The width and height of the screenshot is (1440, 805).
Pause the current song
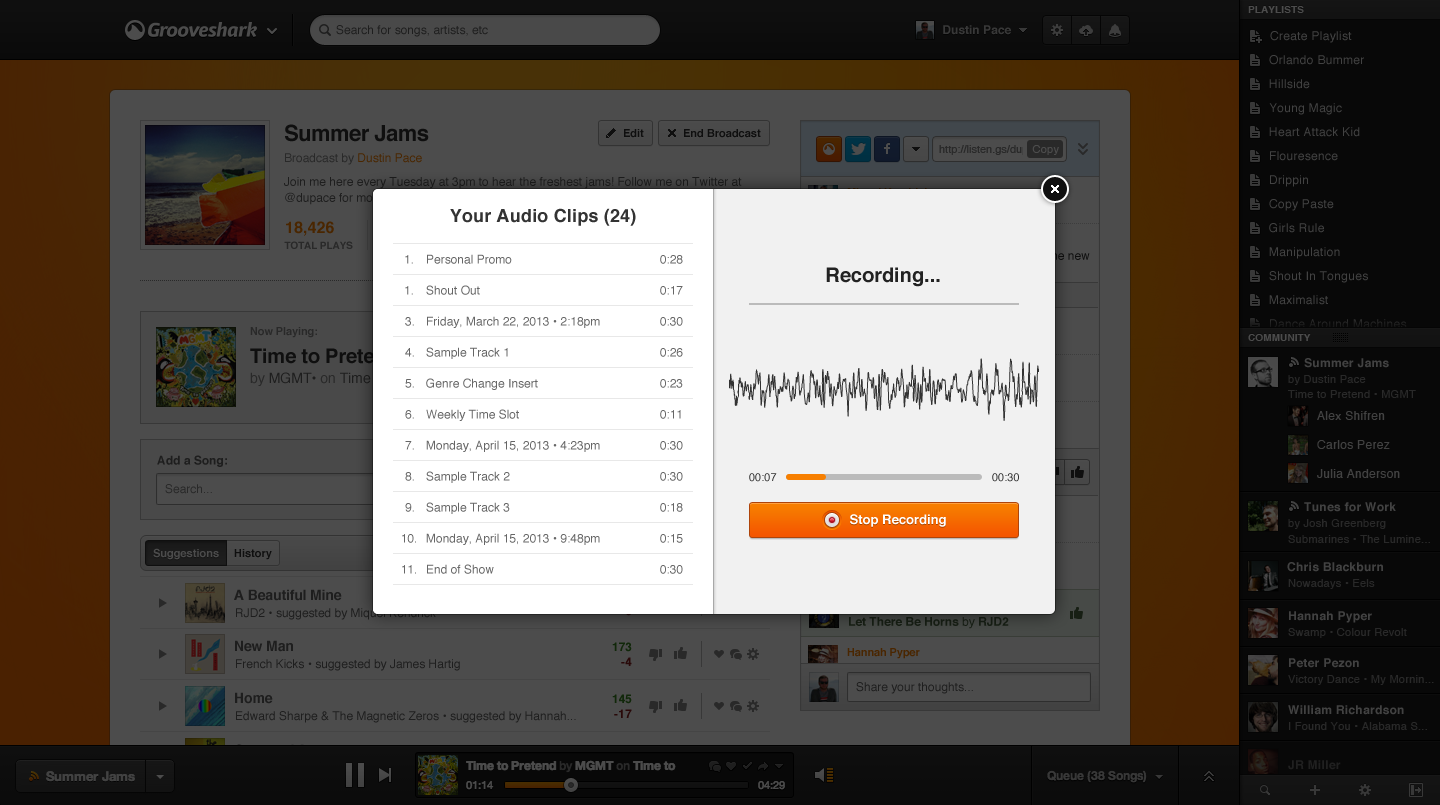pos(354,775)
